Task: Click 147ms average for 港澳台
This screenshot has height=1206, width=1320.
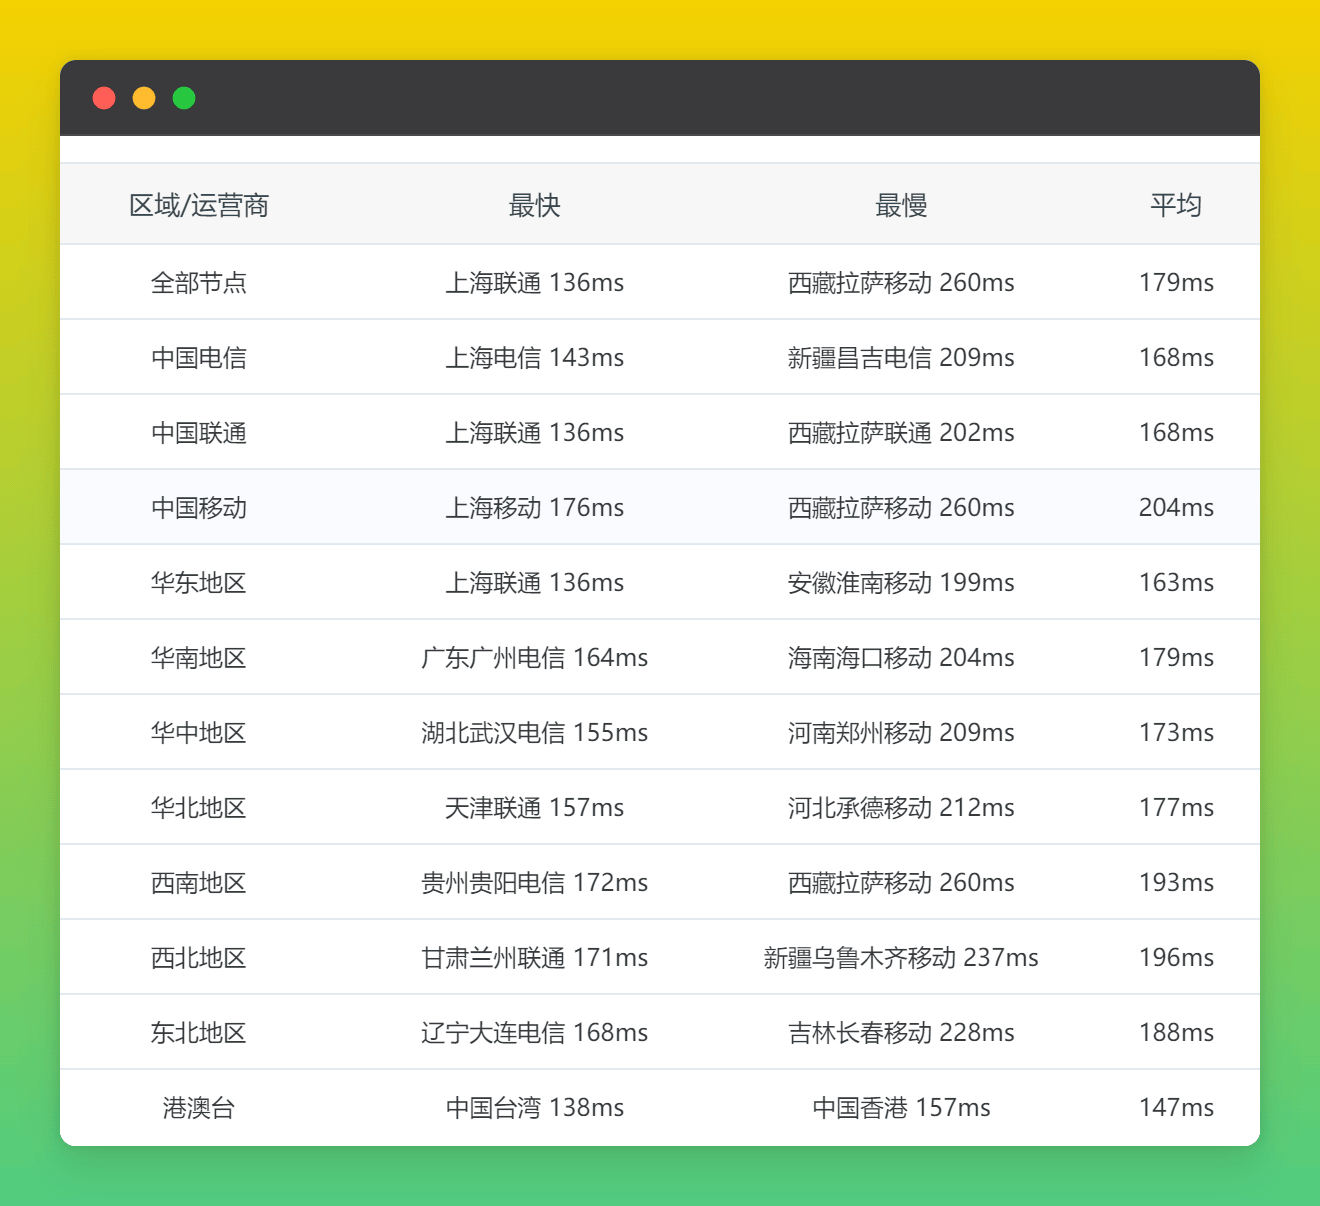Action: (x=1176, y=1108)
